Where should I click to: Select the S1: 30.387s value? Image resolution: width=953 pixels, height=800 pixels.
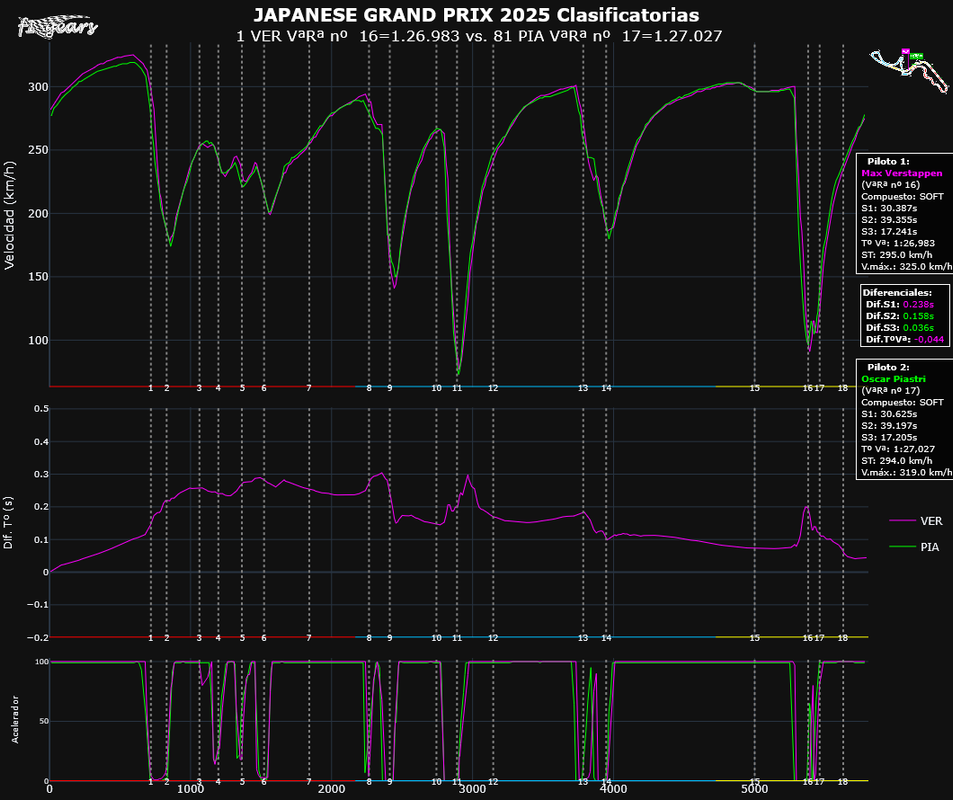pyautogui.click(x=889, y=208)
